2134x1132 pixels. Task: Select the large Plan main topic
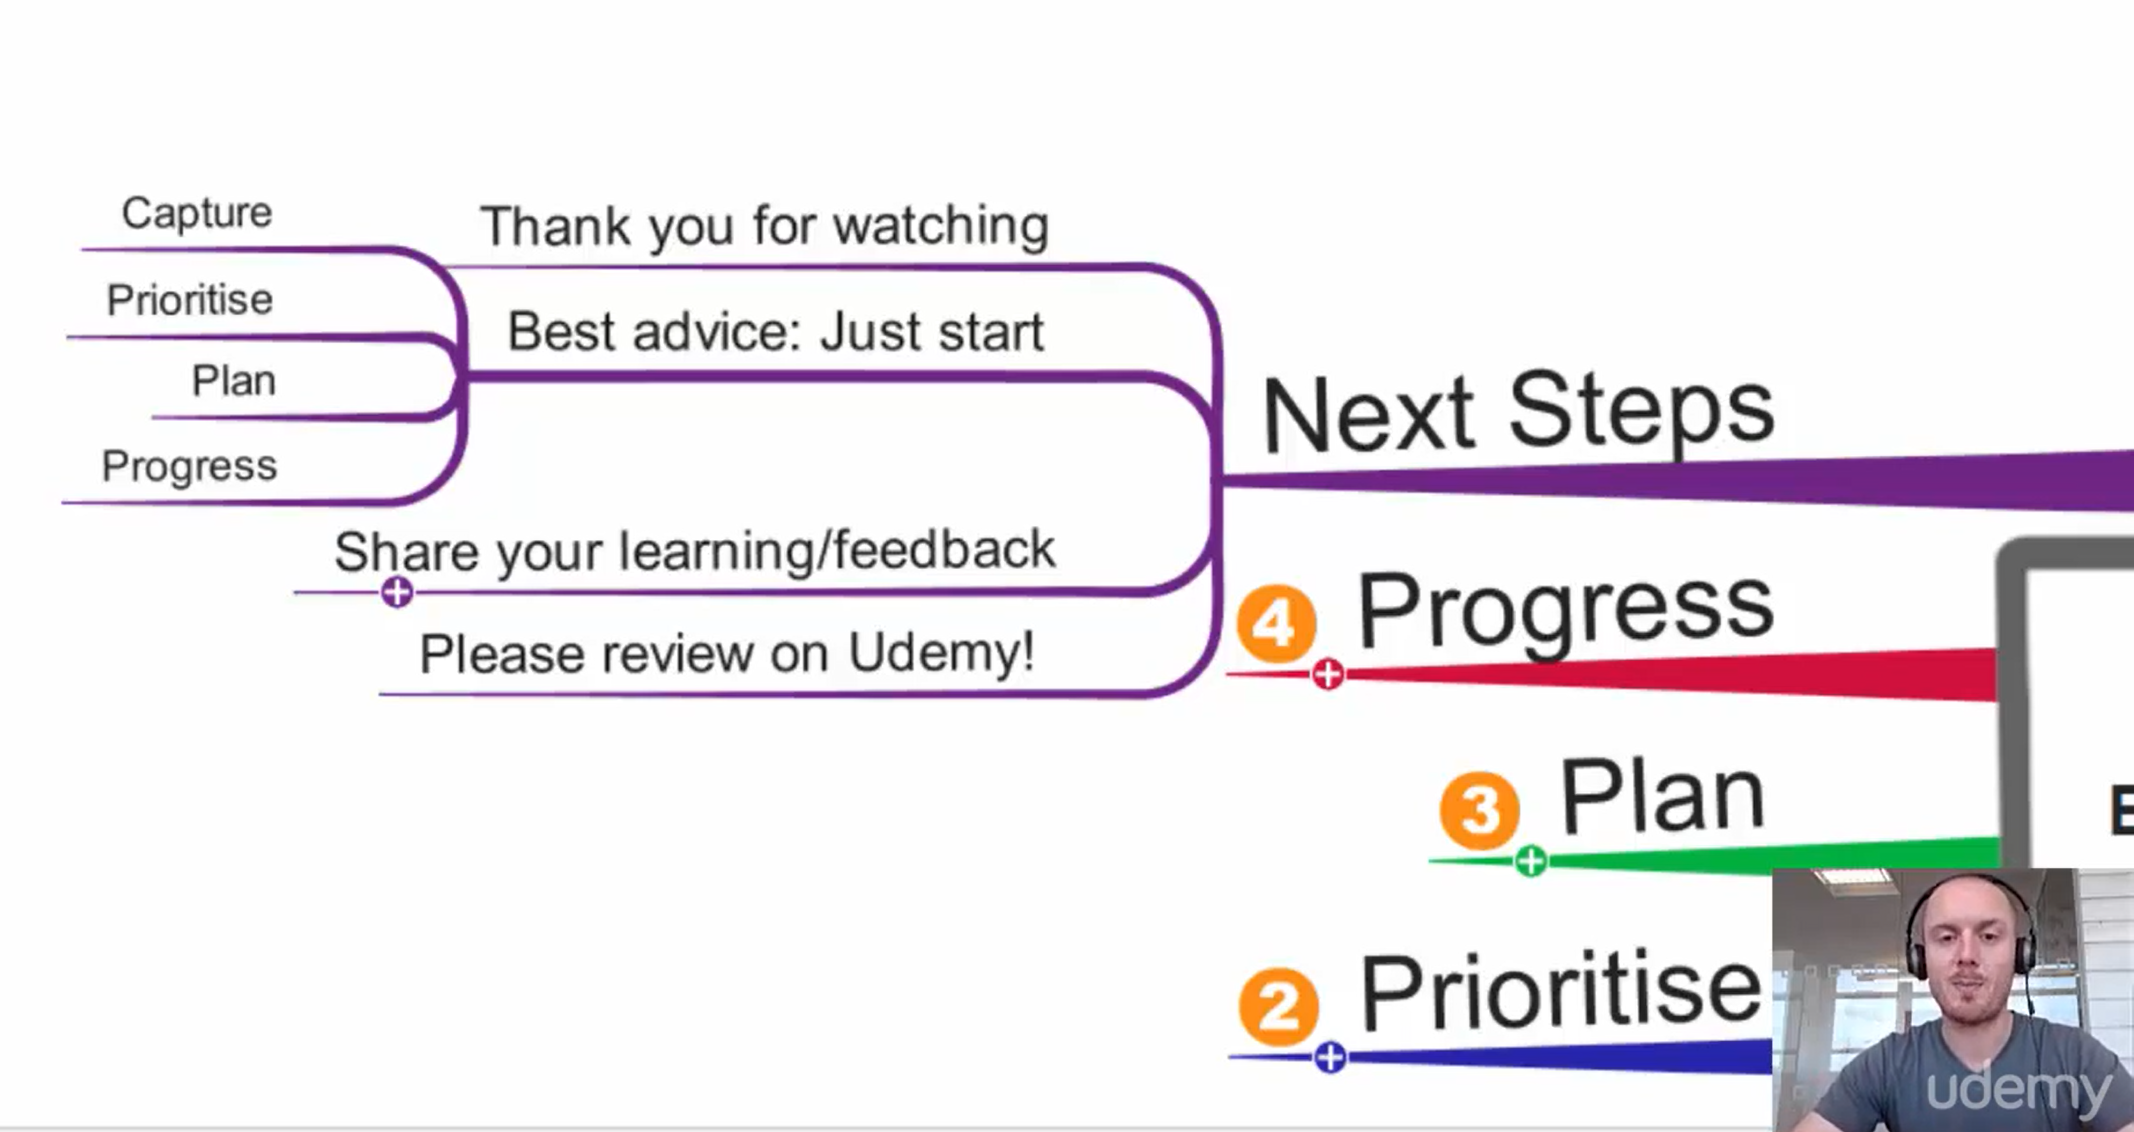coord(1662,795)
